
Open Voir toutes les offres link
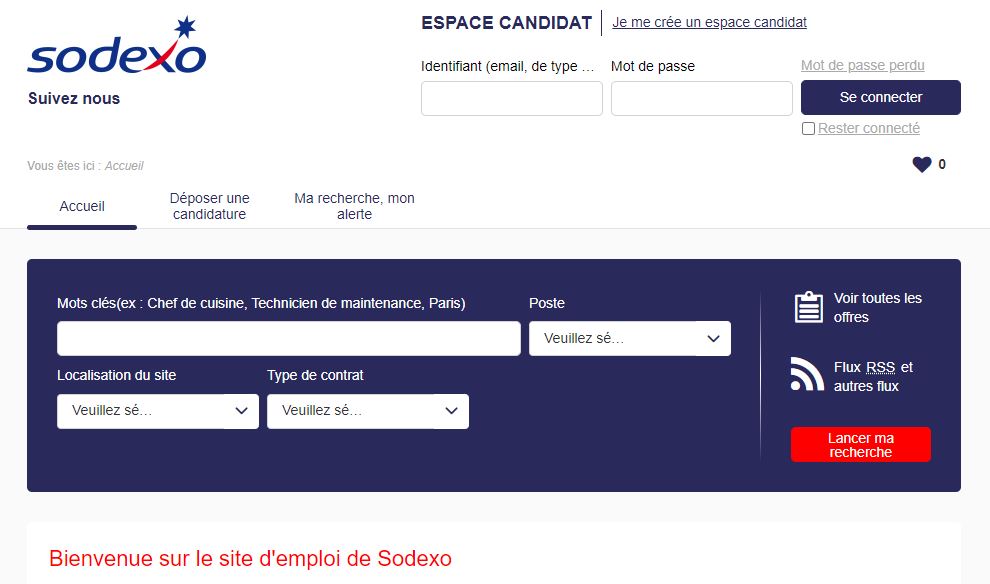point(878,307)
